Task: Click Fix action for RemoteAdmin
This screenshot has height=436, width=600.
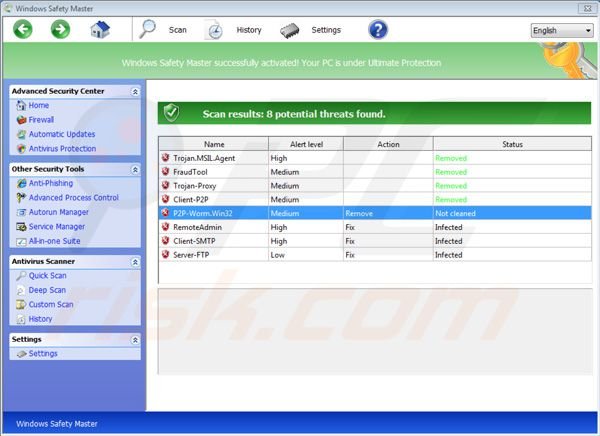Action: point(350,227)
